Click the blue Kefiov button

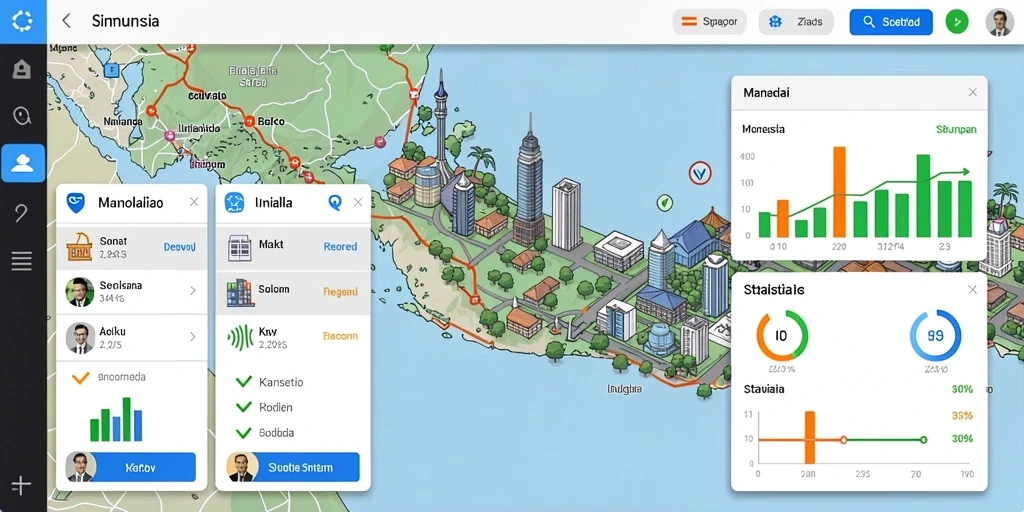pyautogui.click(x=131, y=468)
